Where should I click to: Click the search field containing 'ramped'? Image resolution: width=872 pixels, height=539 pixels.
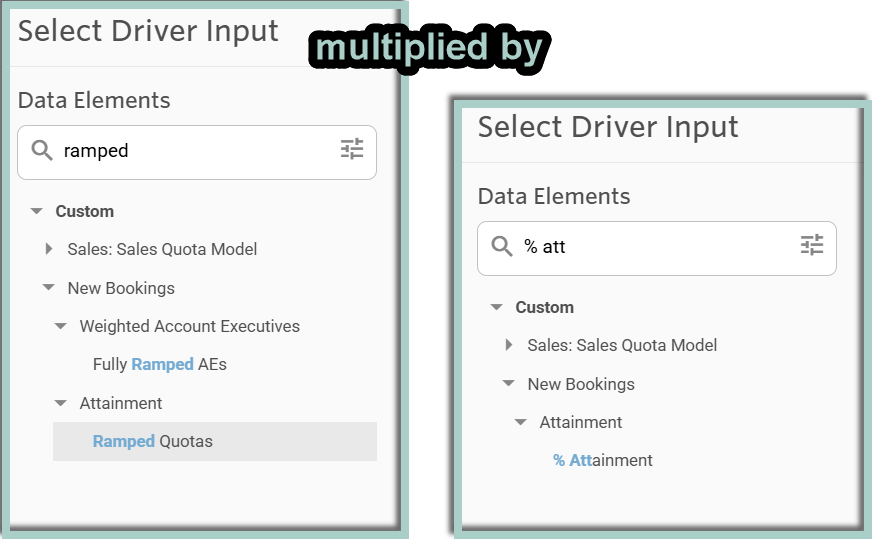197,152
